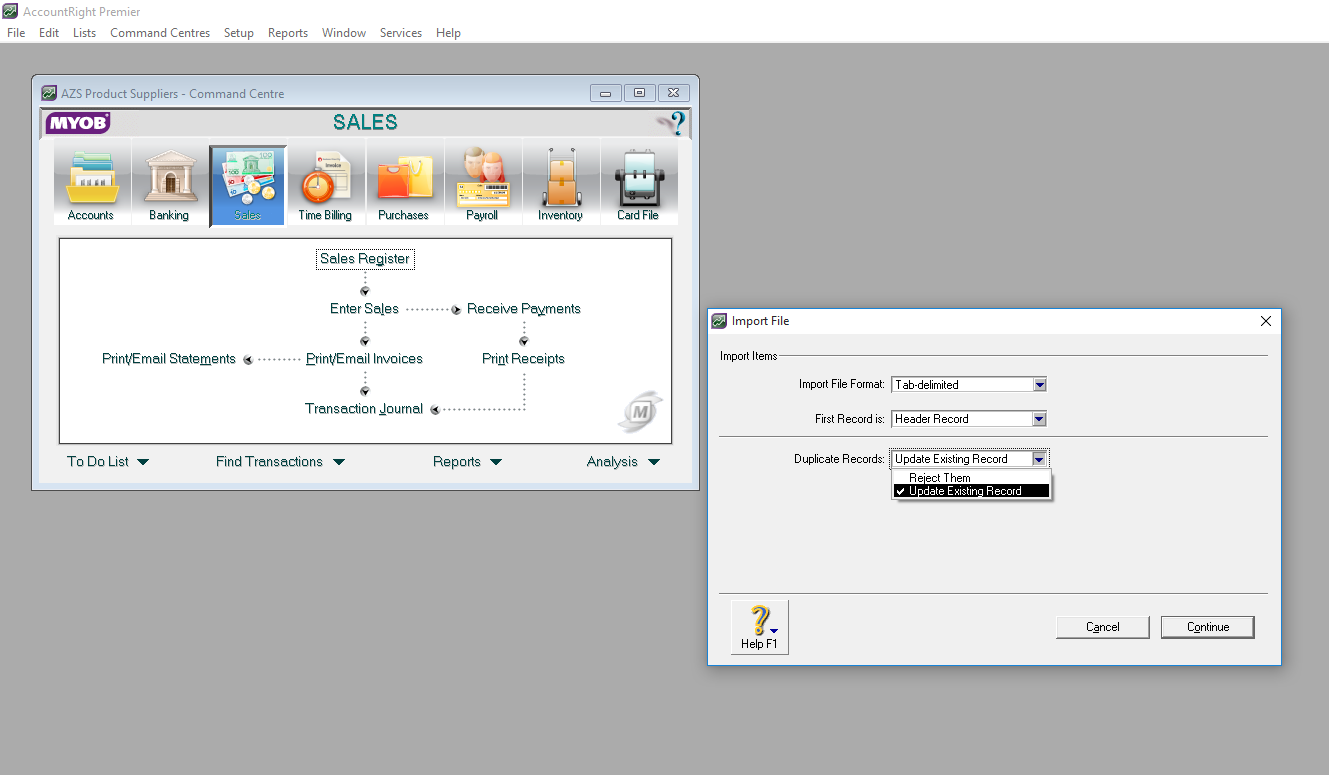Open Print/Email Statements
The height and width of the screenshot is (775, 1329).
point(169,359)
